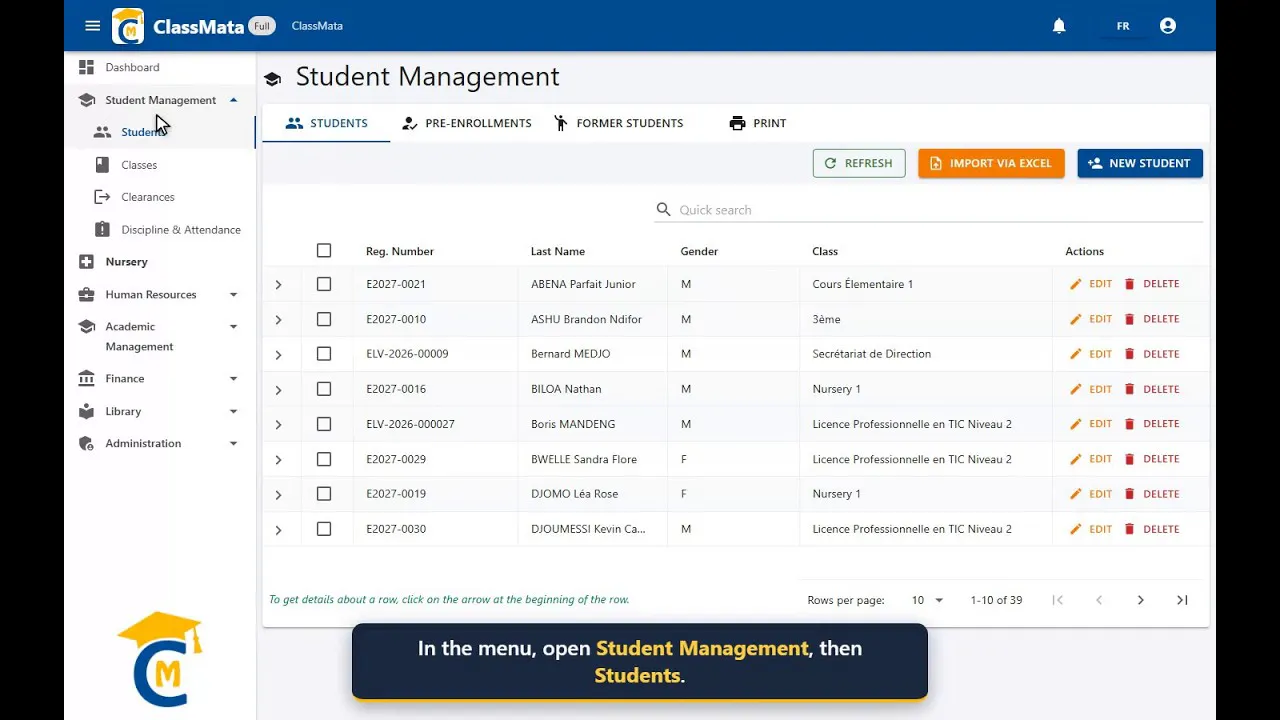Click the New Student button
Screen dimensions: 1280x720
pyautogui.click(x=1140, y=163)
